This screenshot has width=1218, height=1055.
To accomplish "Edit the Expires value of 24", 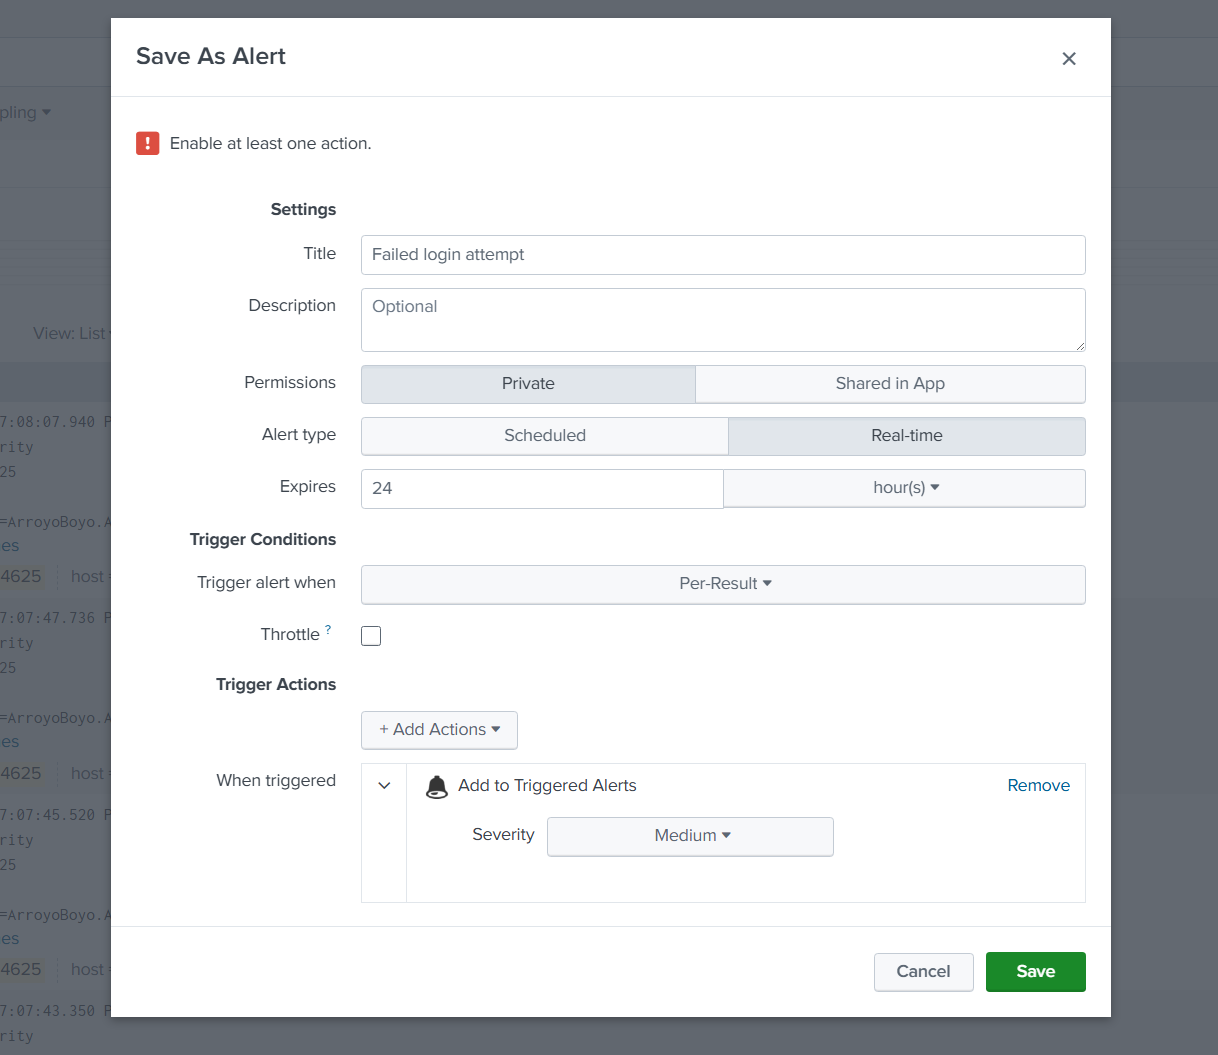I will click(540, 488).
